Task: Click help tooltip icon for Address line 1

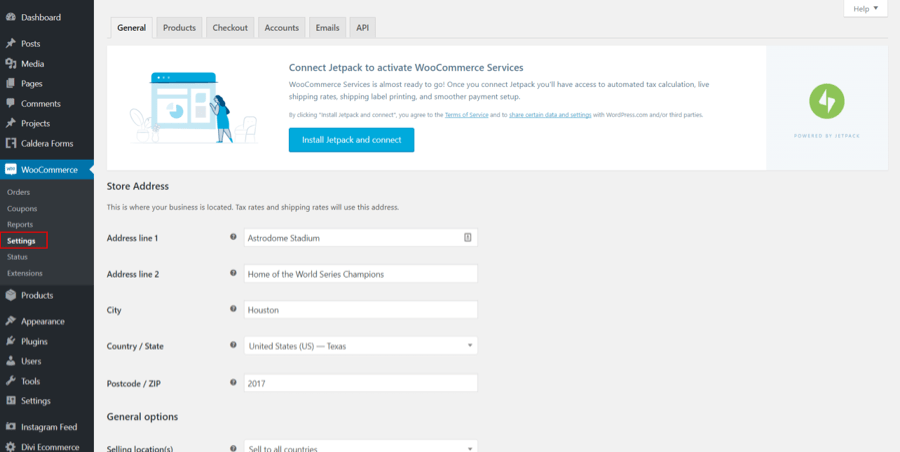Action: (x=233, y=237)
